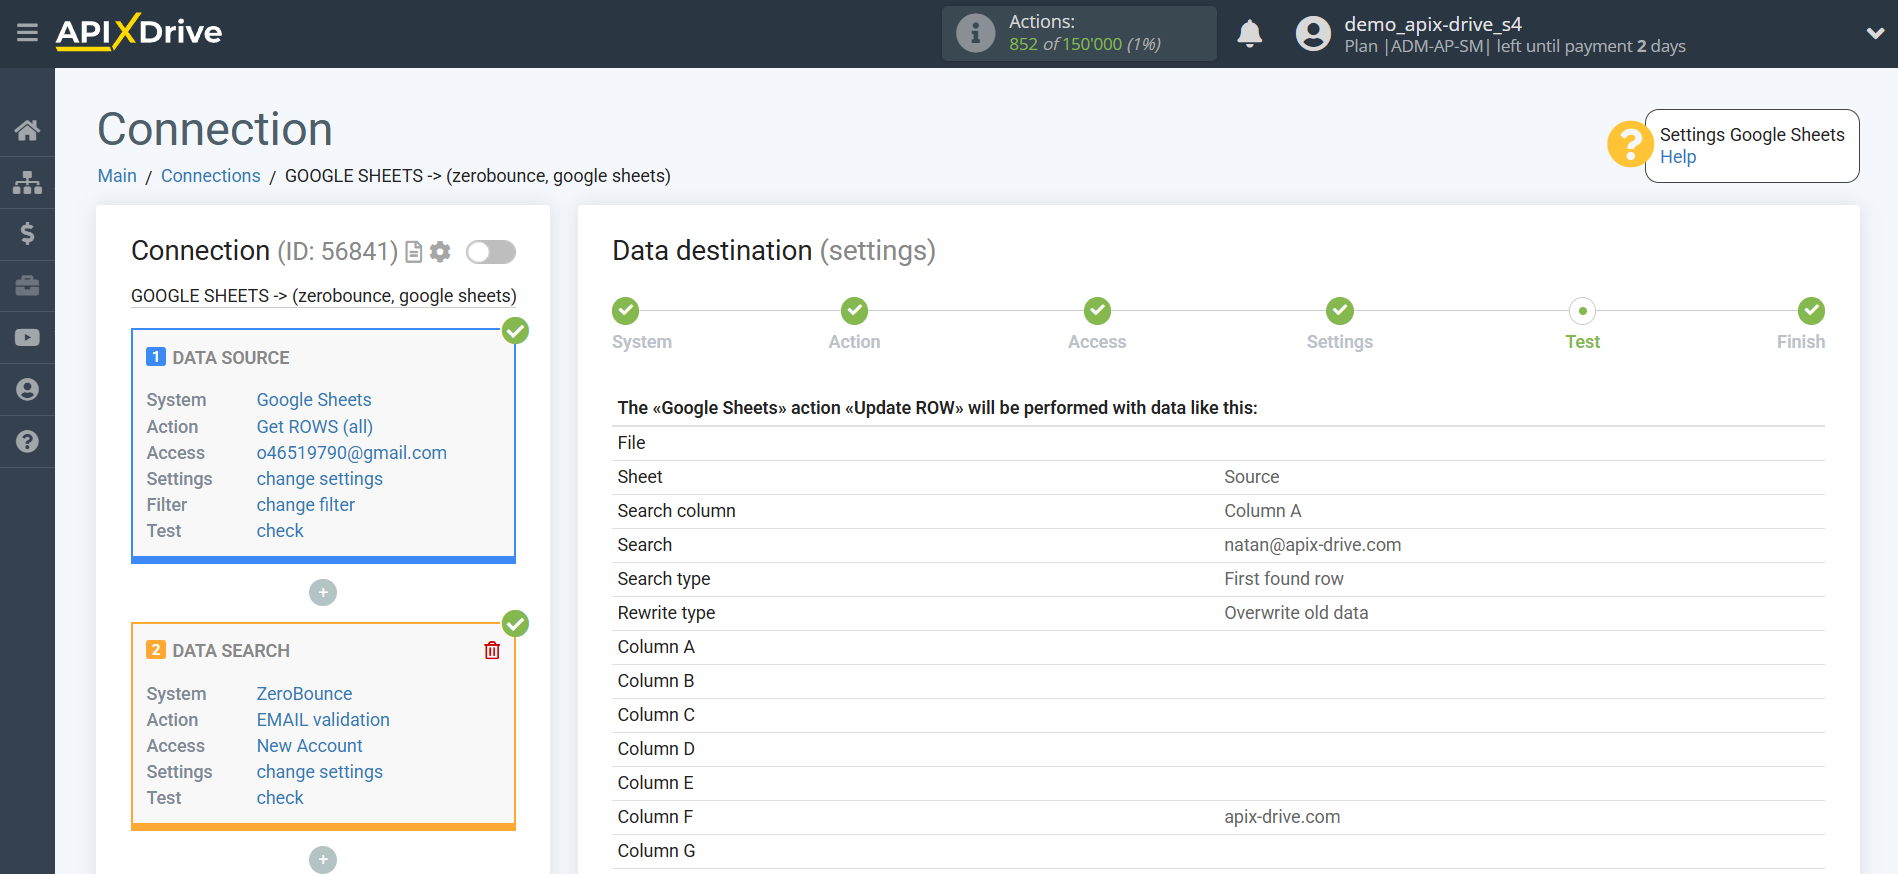Open the home icon in sidebar
The height and width of the screenshot is (874, 1898).
click(27, 130)
